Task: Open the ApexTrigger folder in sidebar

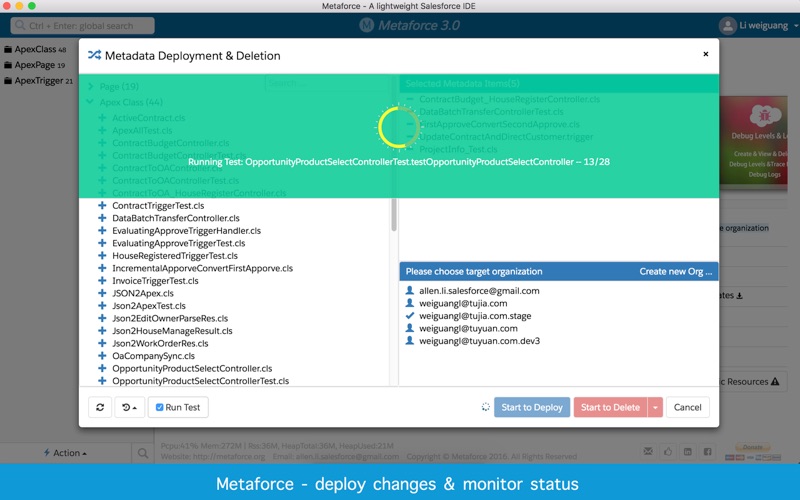Action: tap(38, 81)
